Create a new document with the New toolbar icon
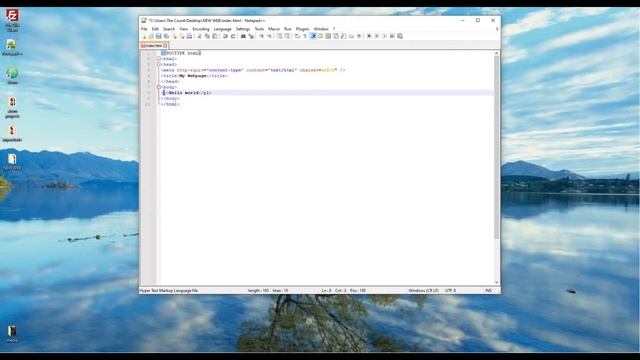This screenshot has width=640, height=360. tap(144, 36)
